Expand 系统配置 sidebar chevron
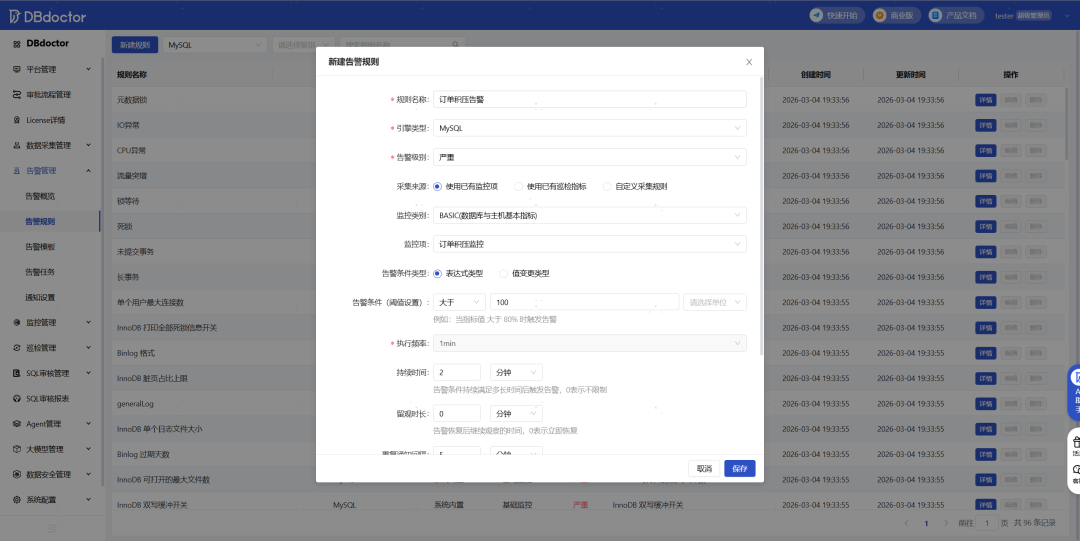Screen dimensions: 1080x541 point(88,500)
